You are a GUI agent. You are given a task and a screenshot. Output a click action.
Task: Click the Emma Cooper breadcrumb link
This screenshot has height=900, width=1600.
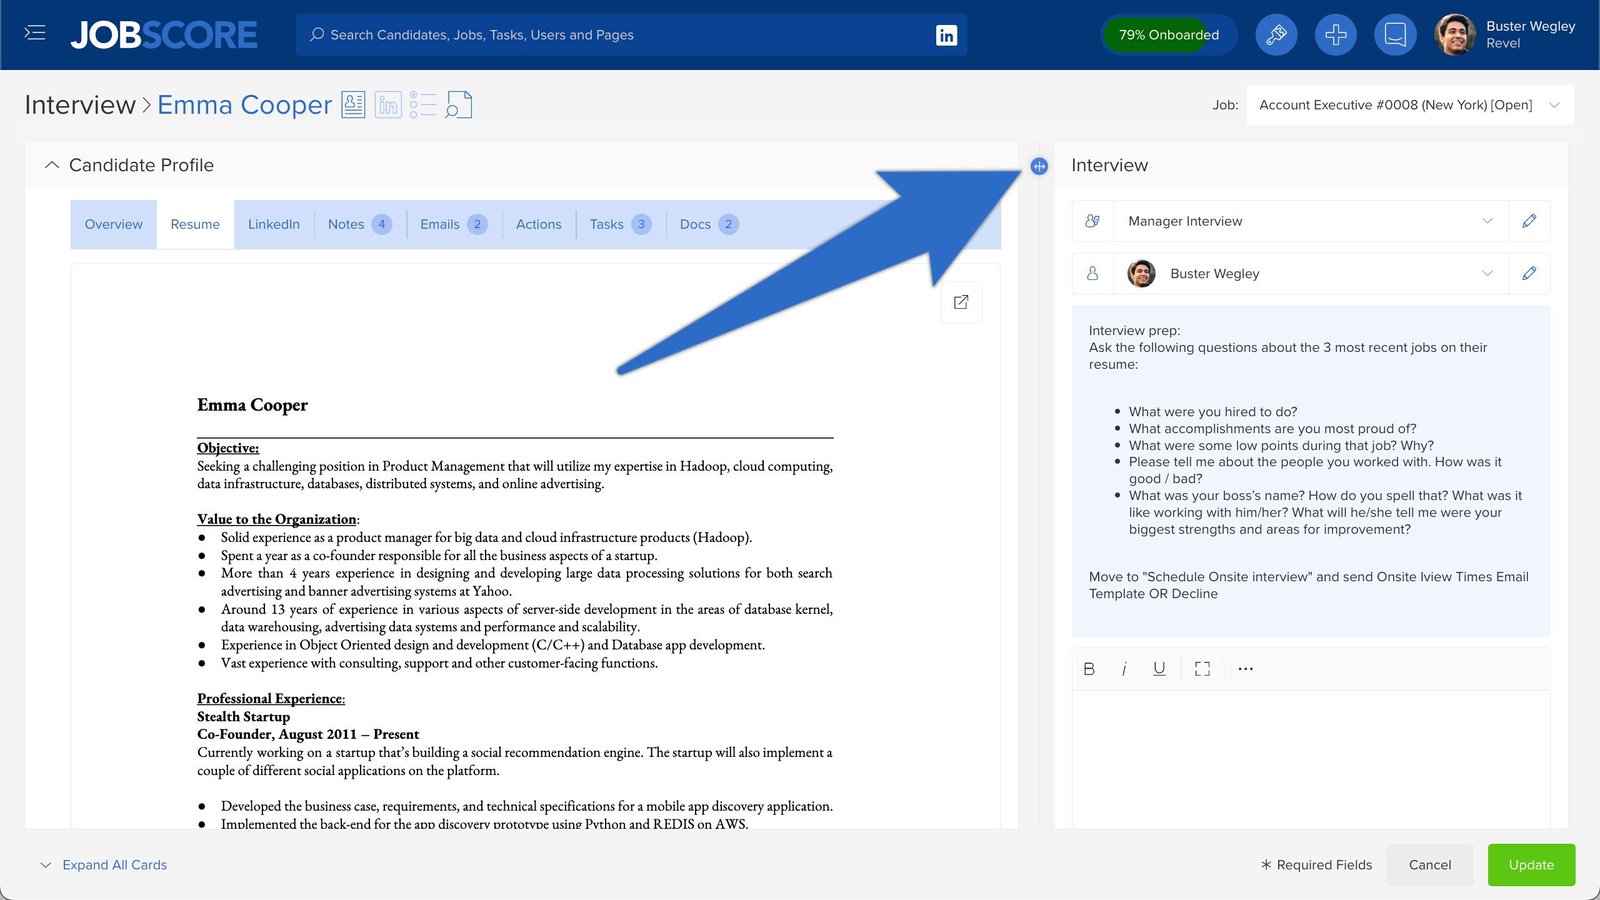pyautogui.click(x=244, y=105)
